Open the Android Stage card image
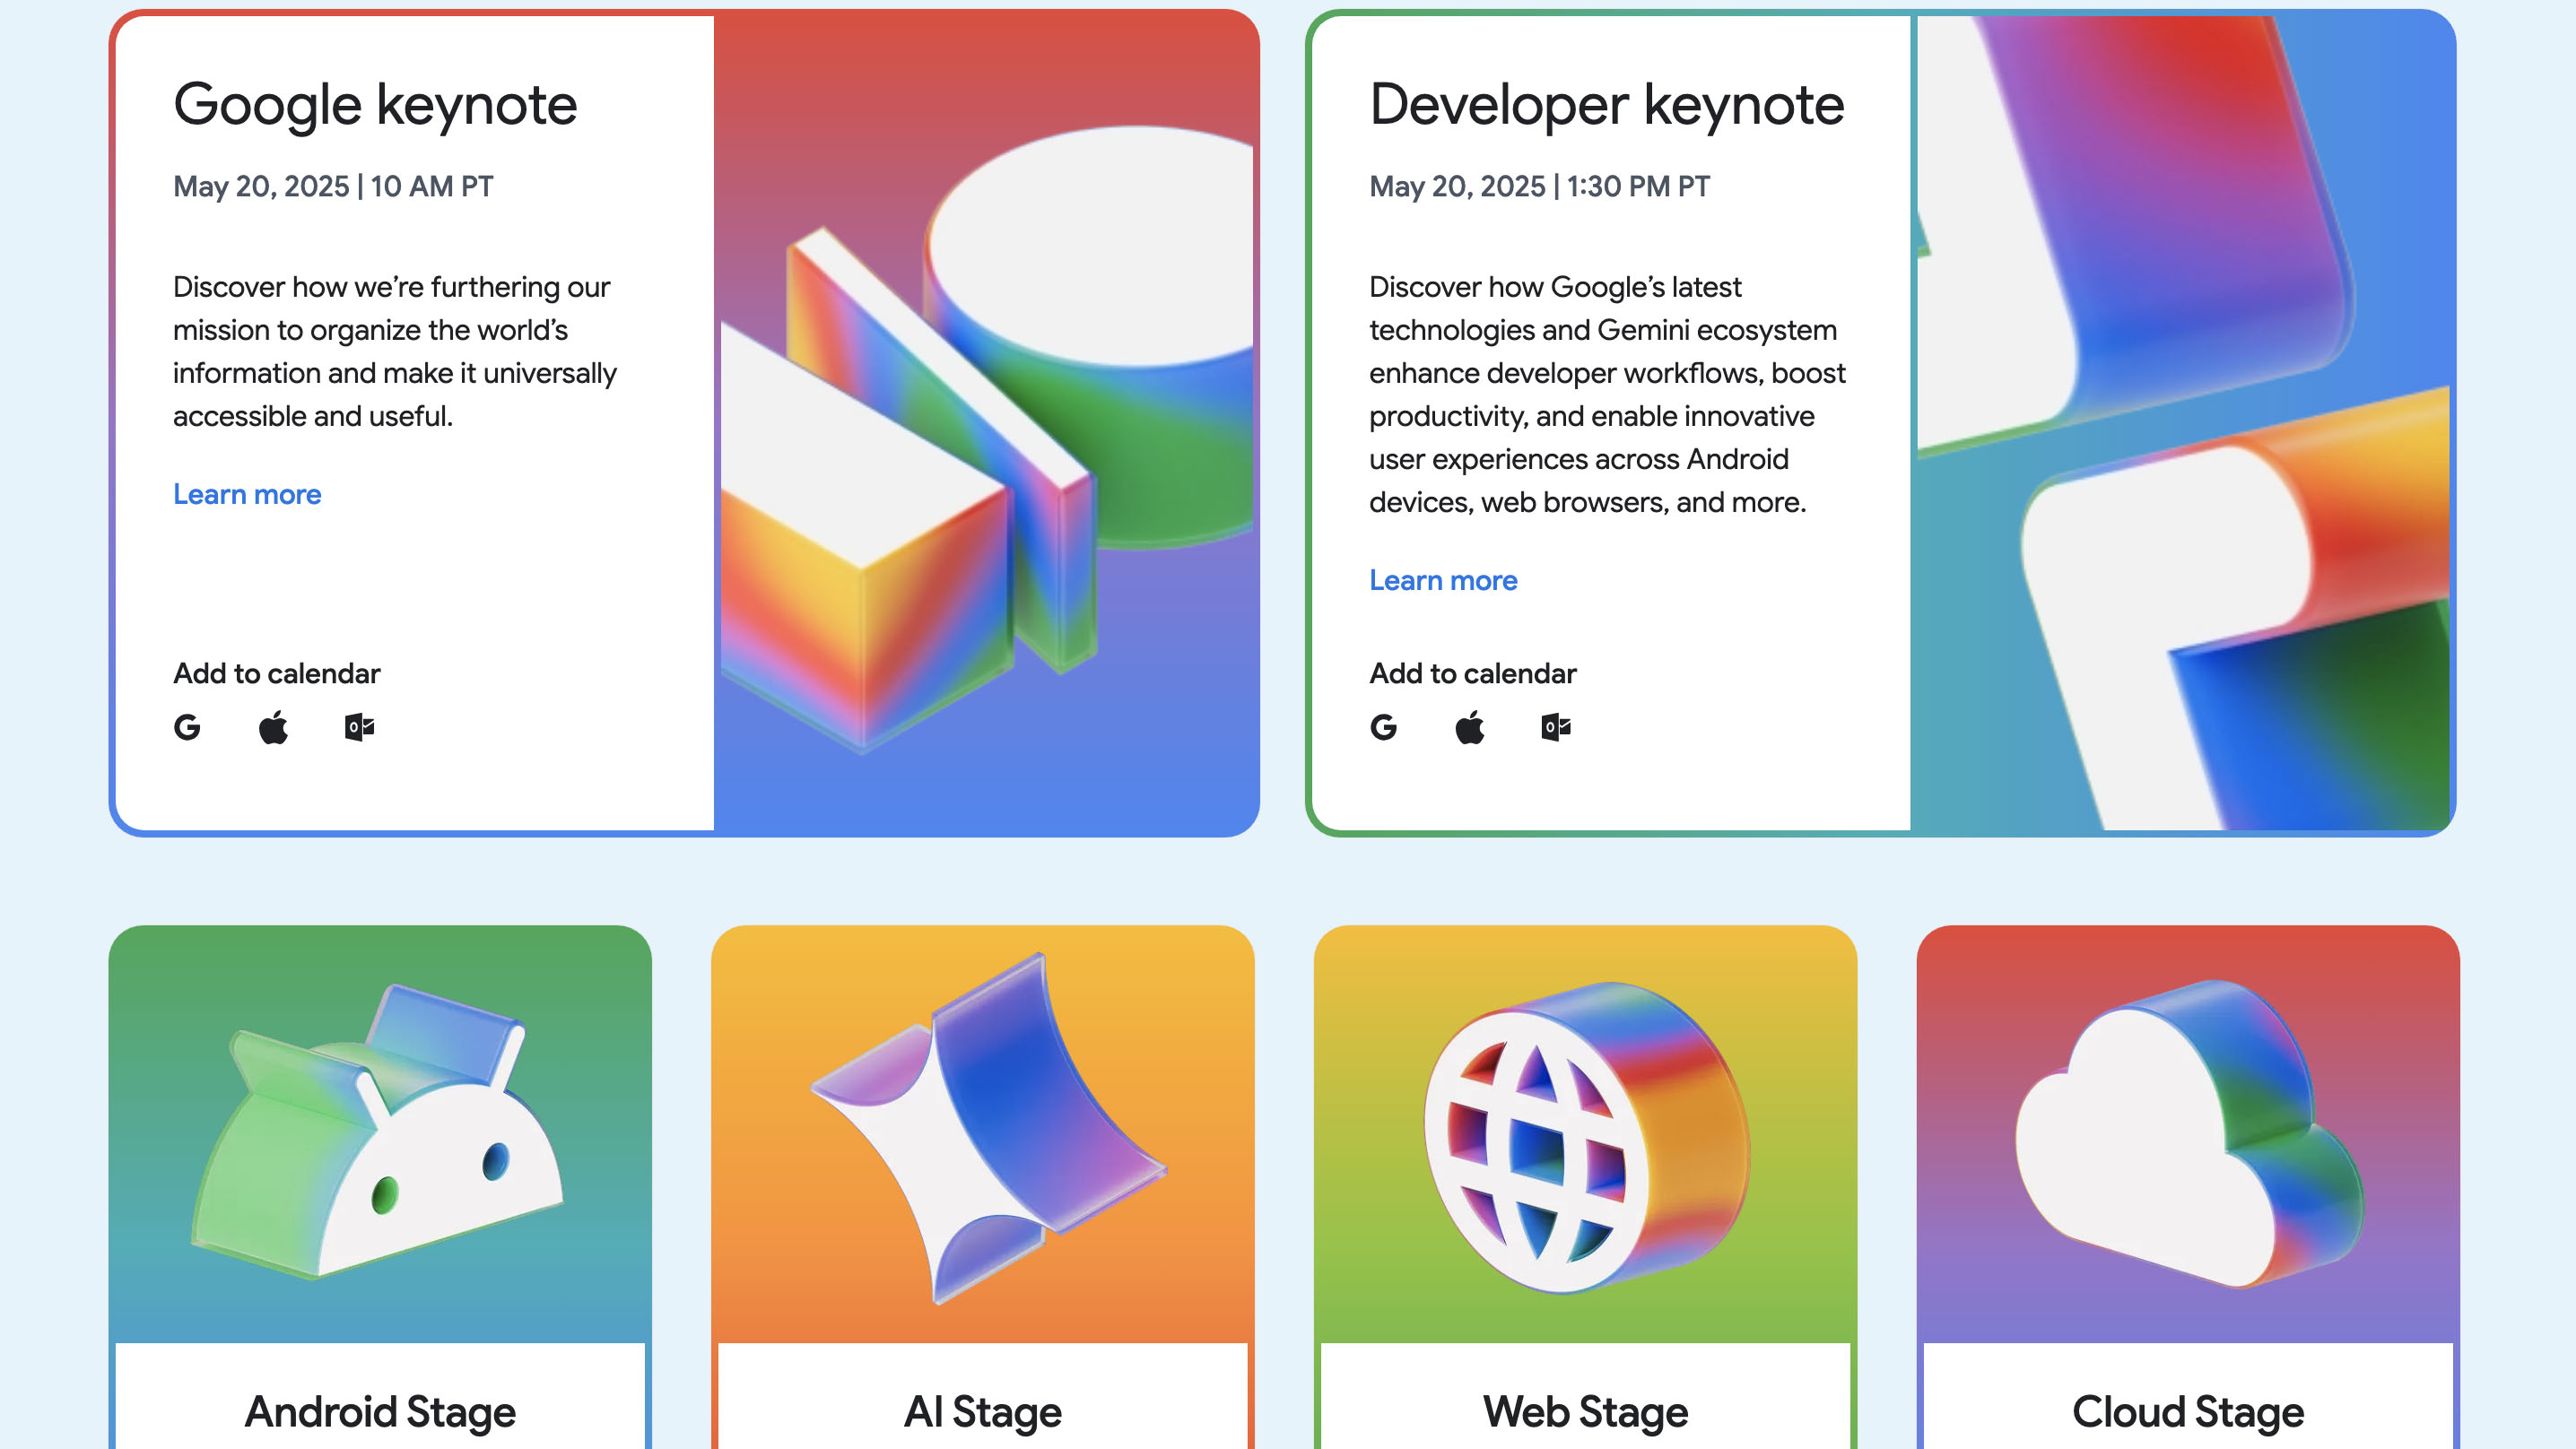The image size is (2576, 1449). click(380, 1134)
